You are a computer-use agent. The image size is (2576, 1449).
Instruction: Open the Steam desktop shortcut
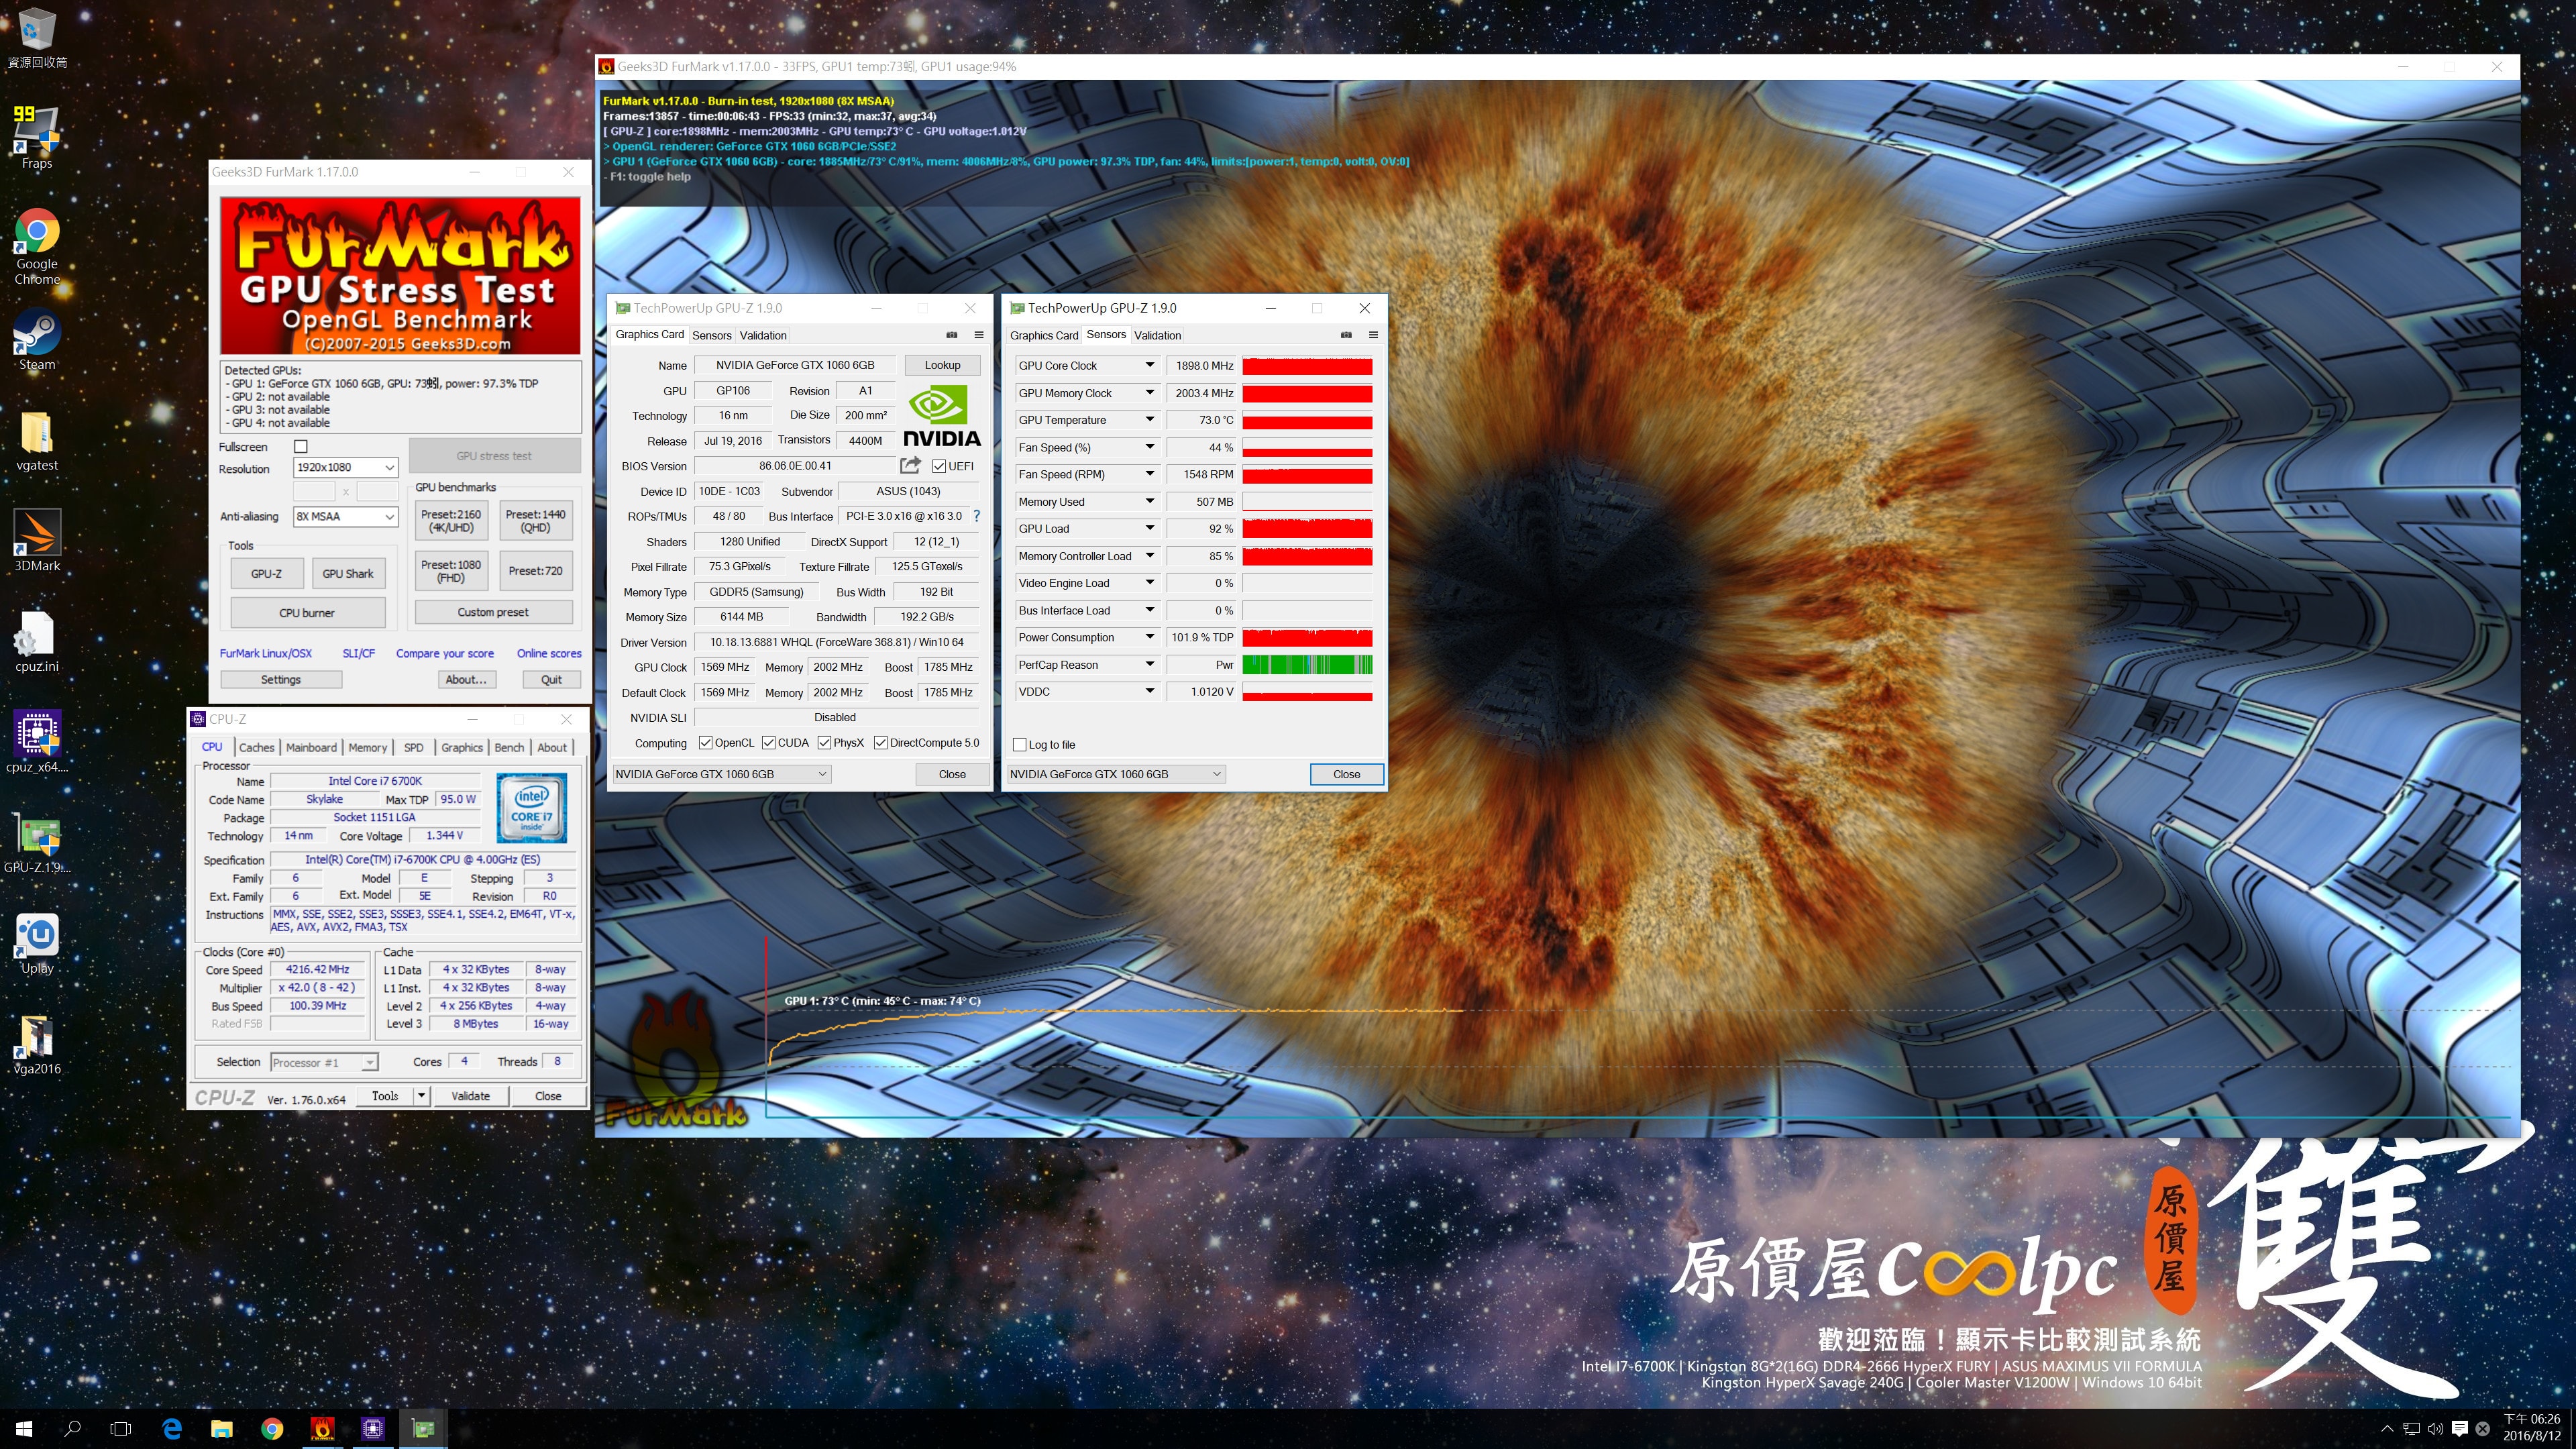(37, 340)
